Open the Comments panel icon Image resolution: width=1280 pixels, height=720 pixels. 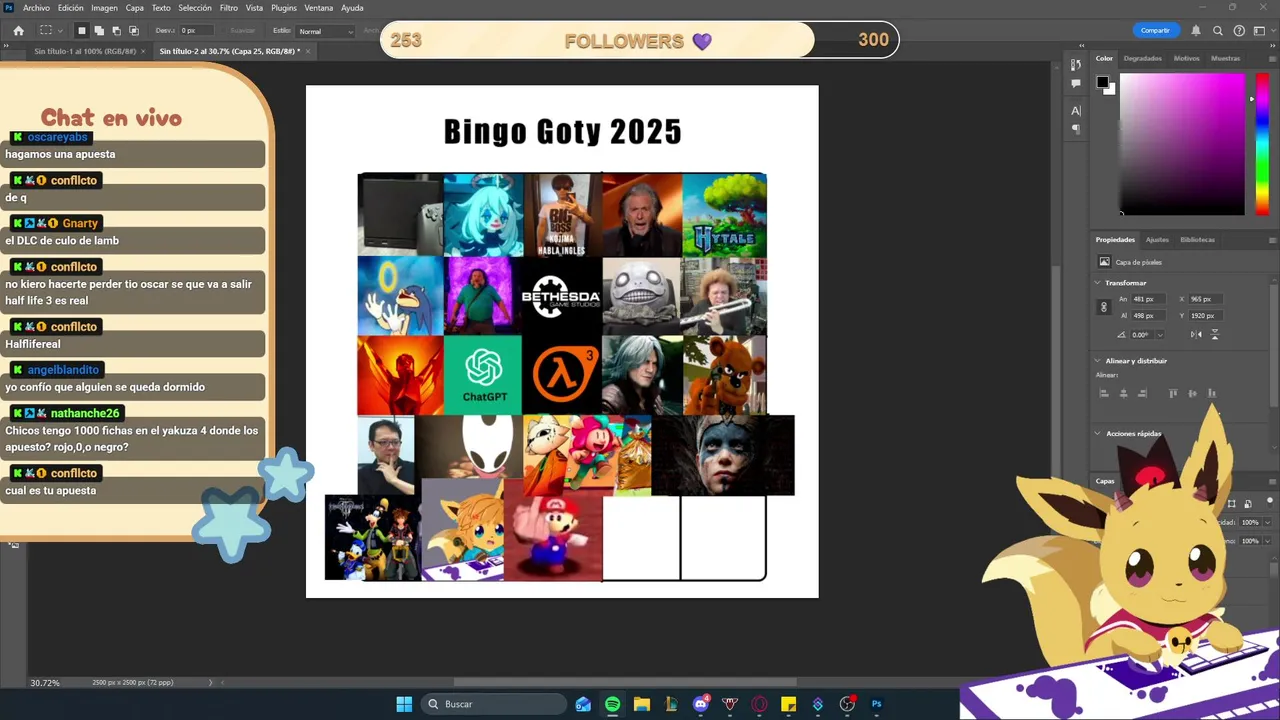point(1076,84)
